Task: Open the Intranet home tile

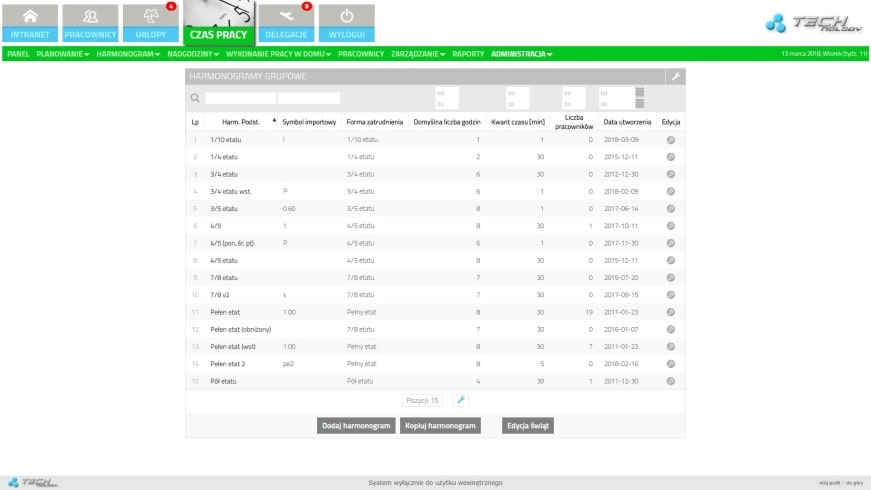Action: [x=30, y=22]
